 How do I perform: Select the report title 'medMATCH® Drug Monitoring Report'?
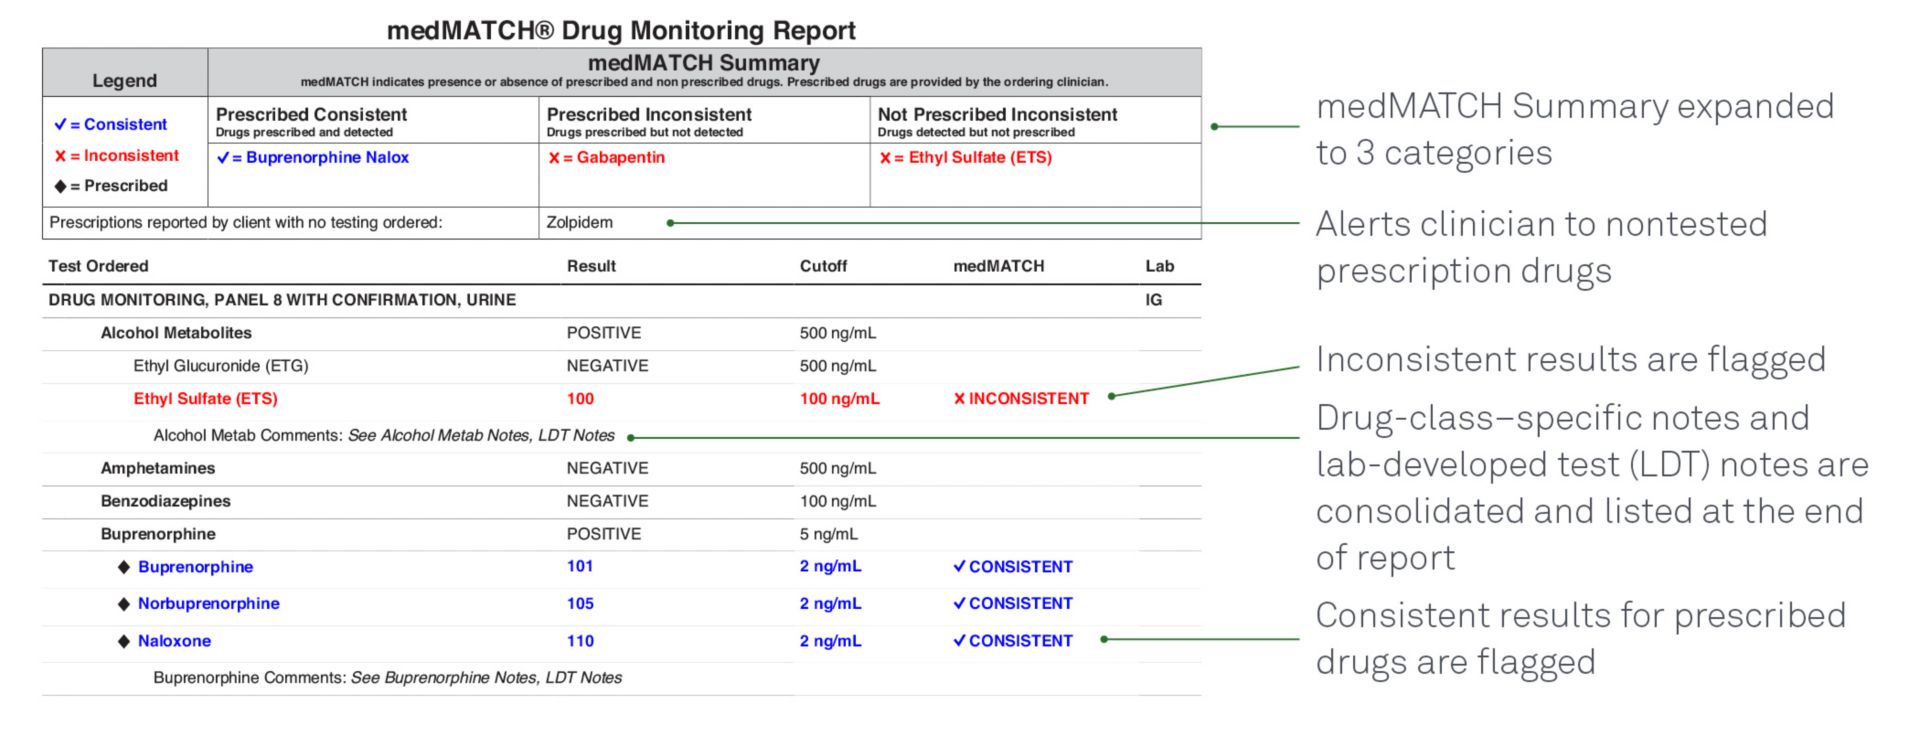click(621, 30)
